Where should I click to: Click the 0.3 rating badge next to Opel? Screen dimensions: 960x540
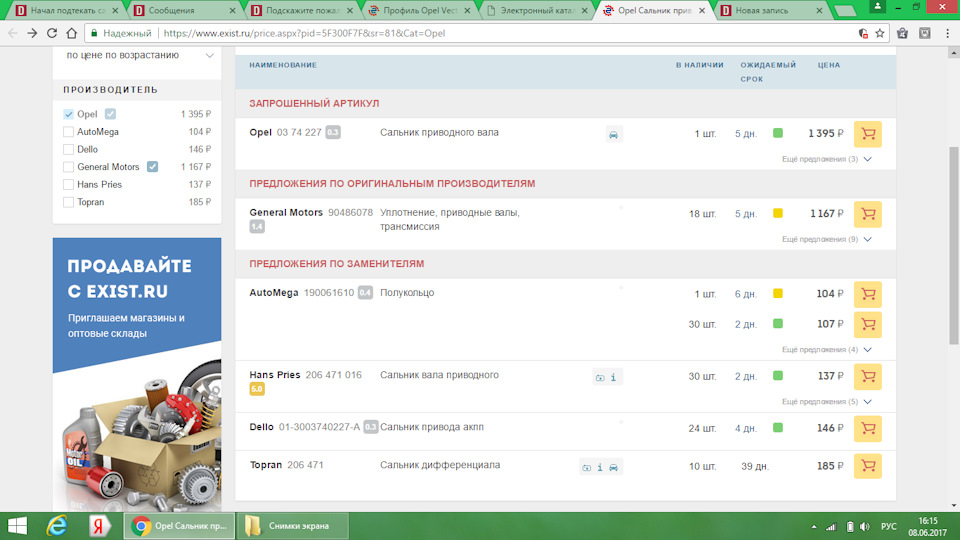332,132
